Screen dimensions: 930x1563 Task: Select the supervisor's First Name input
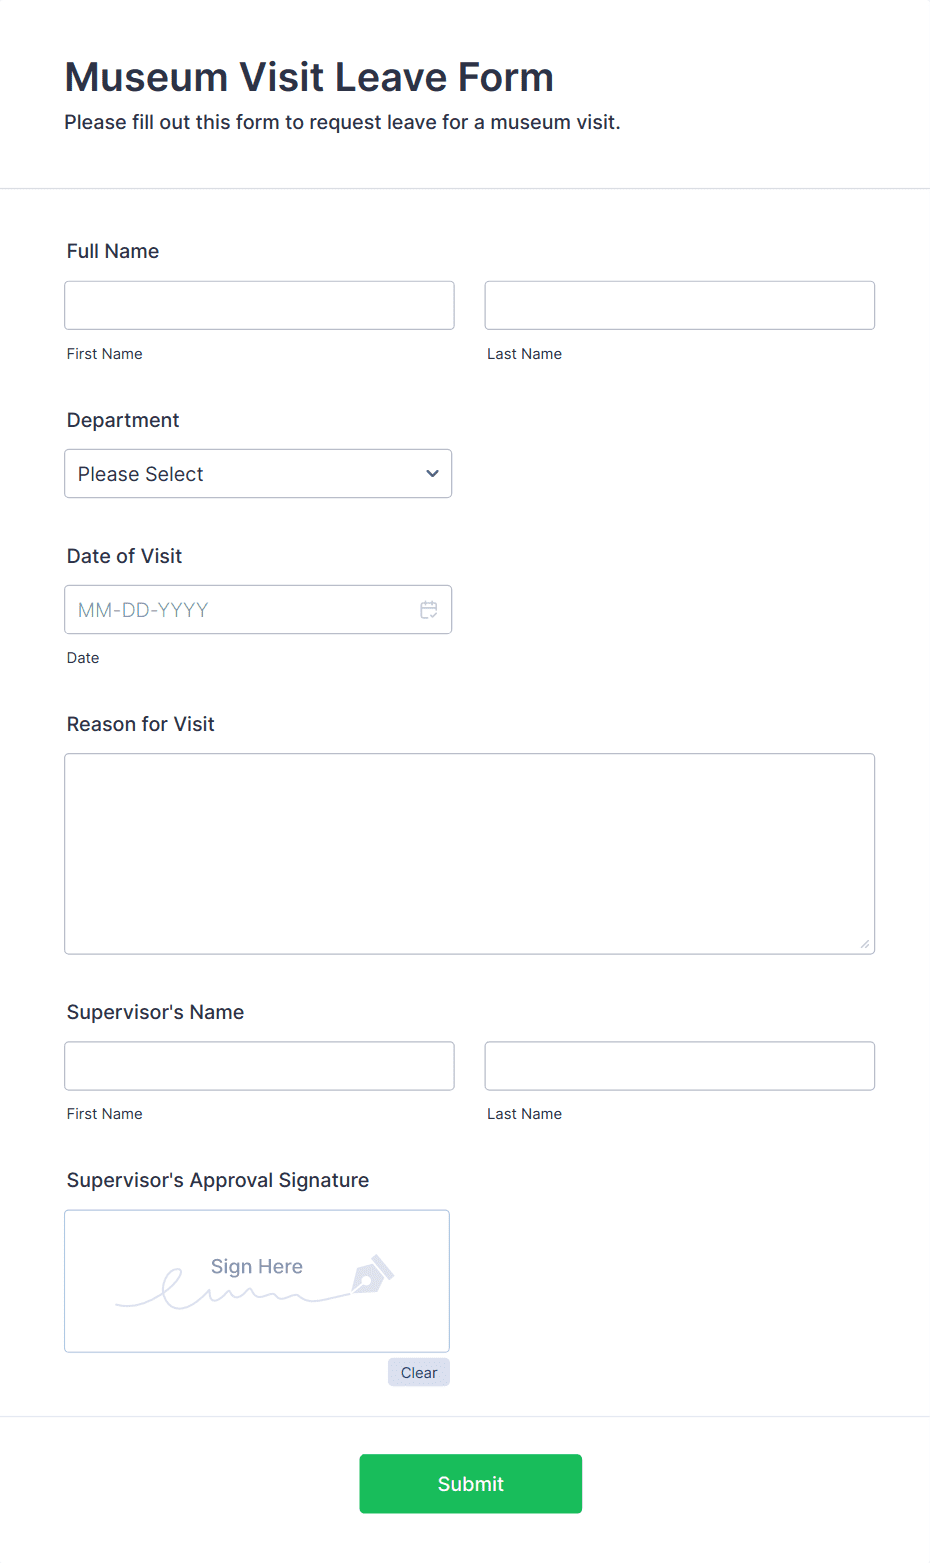click(259, 1066)
